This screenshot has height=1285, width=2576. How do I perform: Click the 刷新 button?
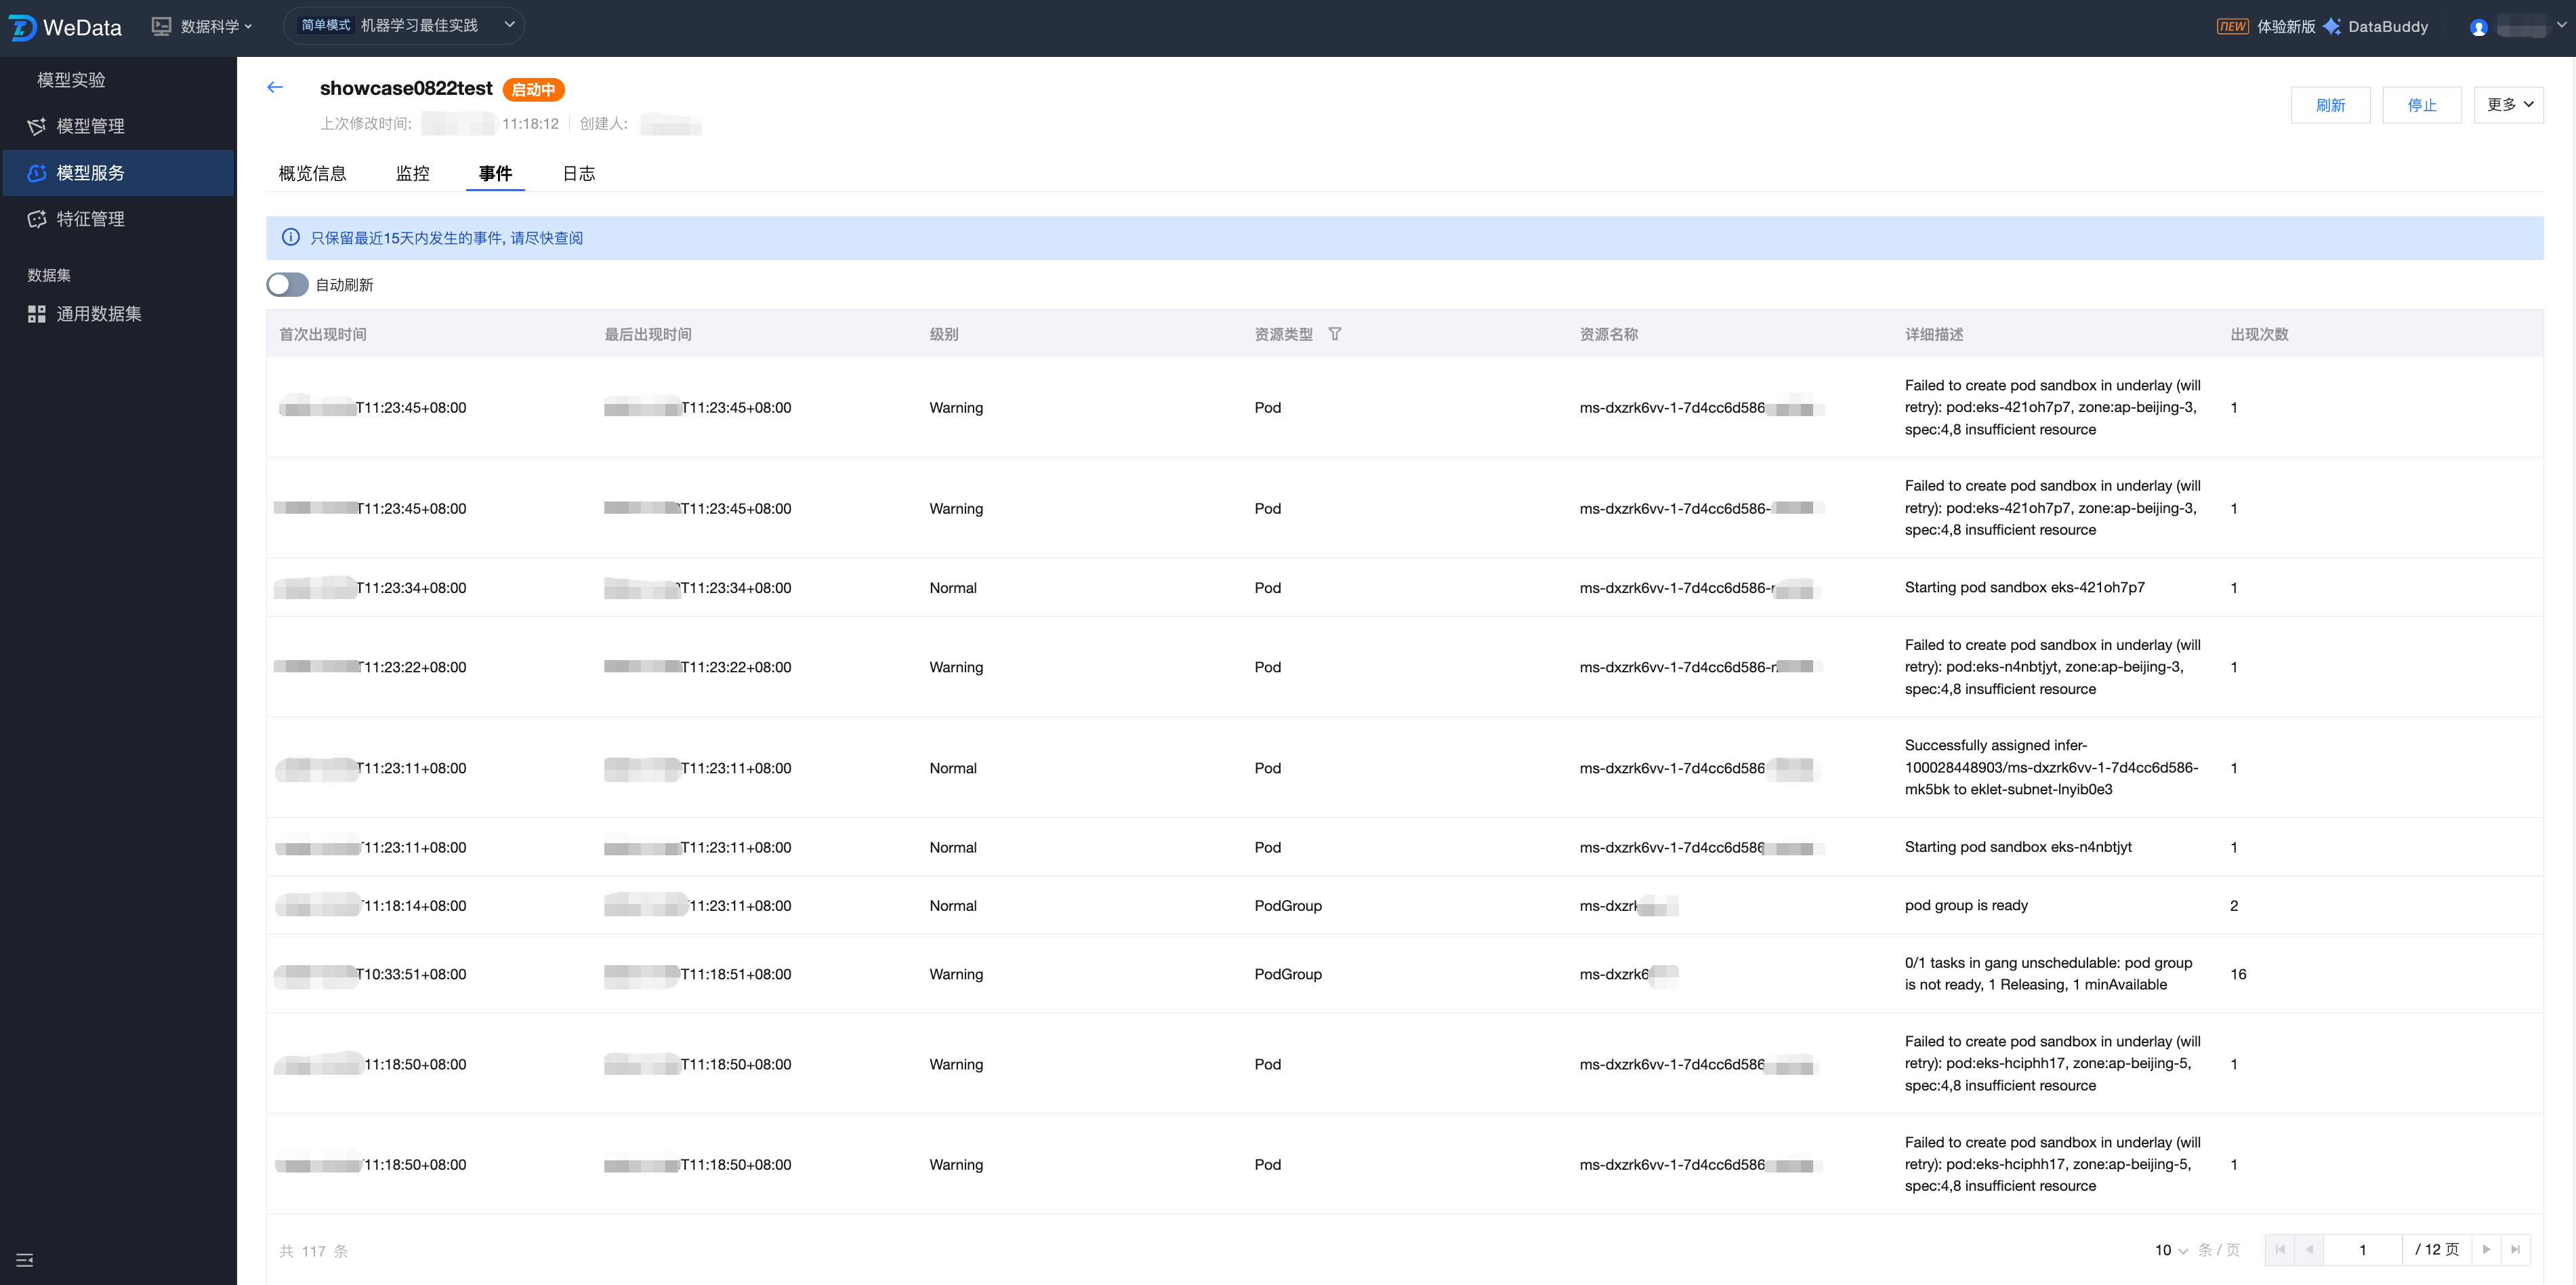tap(2330, 105)
